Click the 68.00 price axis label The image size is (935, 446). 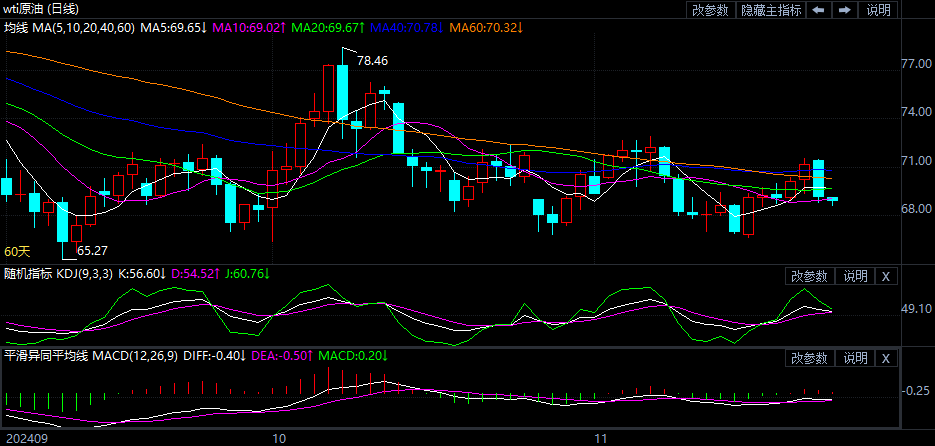click(x=915, y=209)
